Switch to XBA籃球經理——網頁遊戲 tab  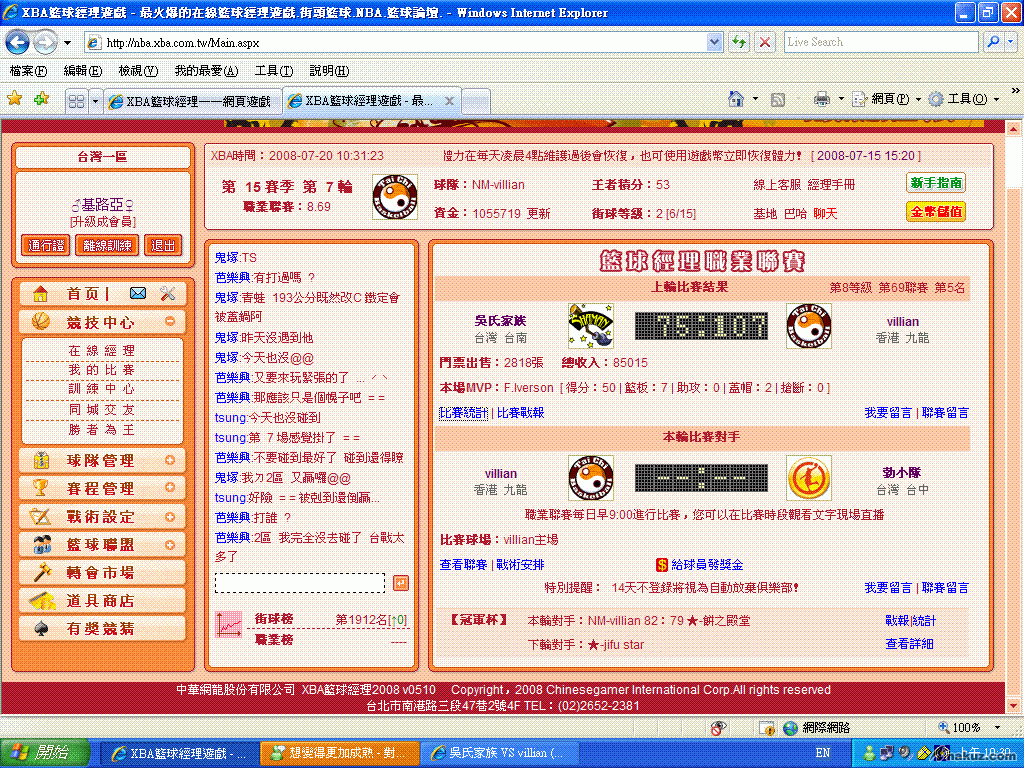[x=193, y=101]
